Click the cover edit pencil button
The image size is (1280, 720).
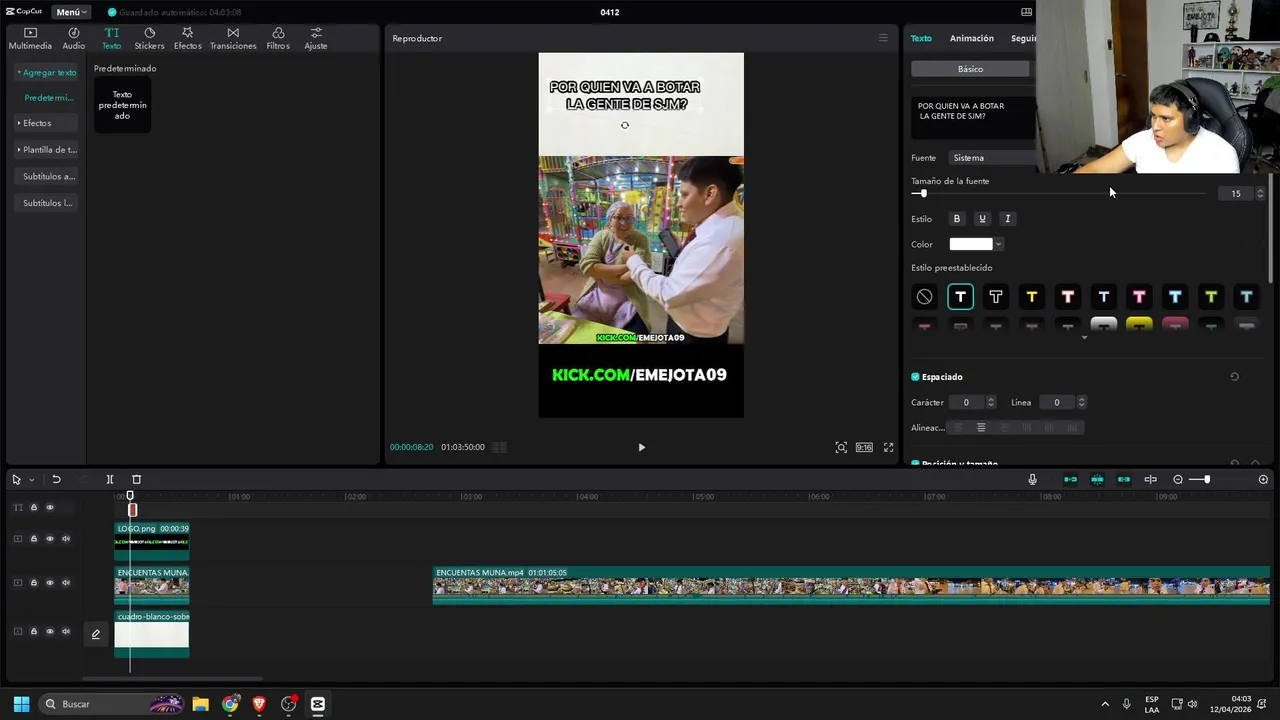(x=96, y=634)
